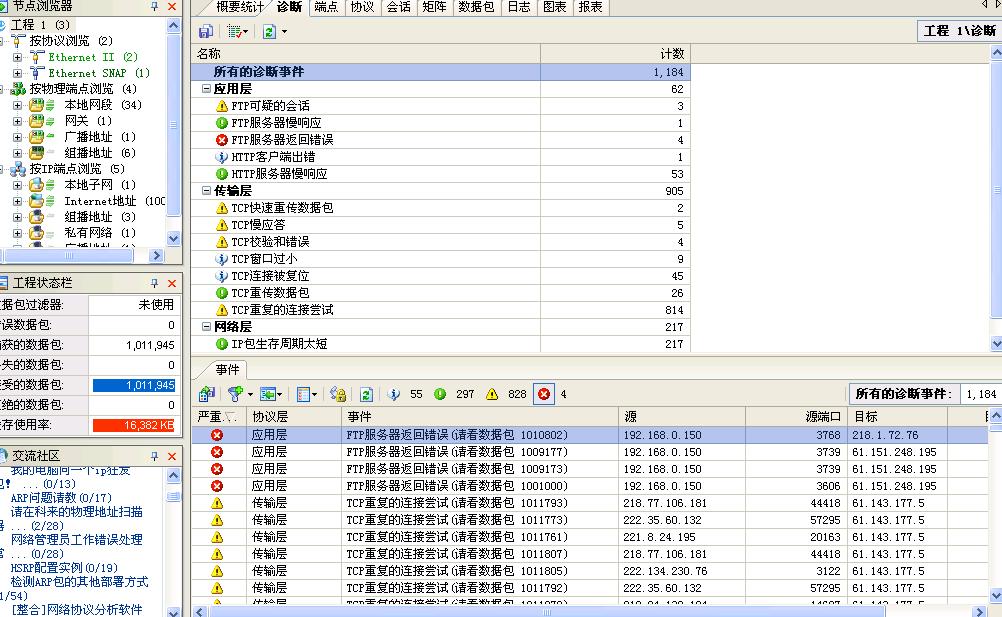Select the IP包生存周期太短 diagnosis row
Screen dimensions: 1002x617
(x=441, y=344)
